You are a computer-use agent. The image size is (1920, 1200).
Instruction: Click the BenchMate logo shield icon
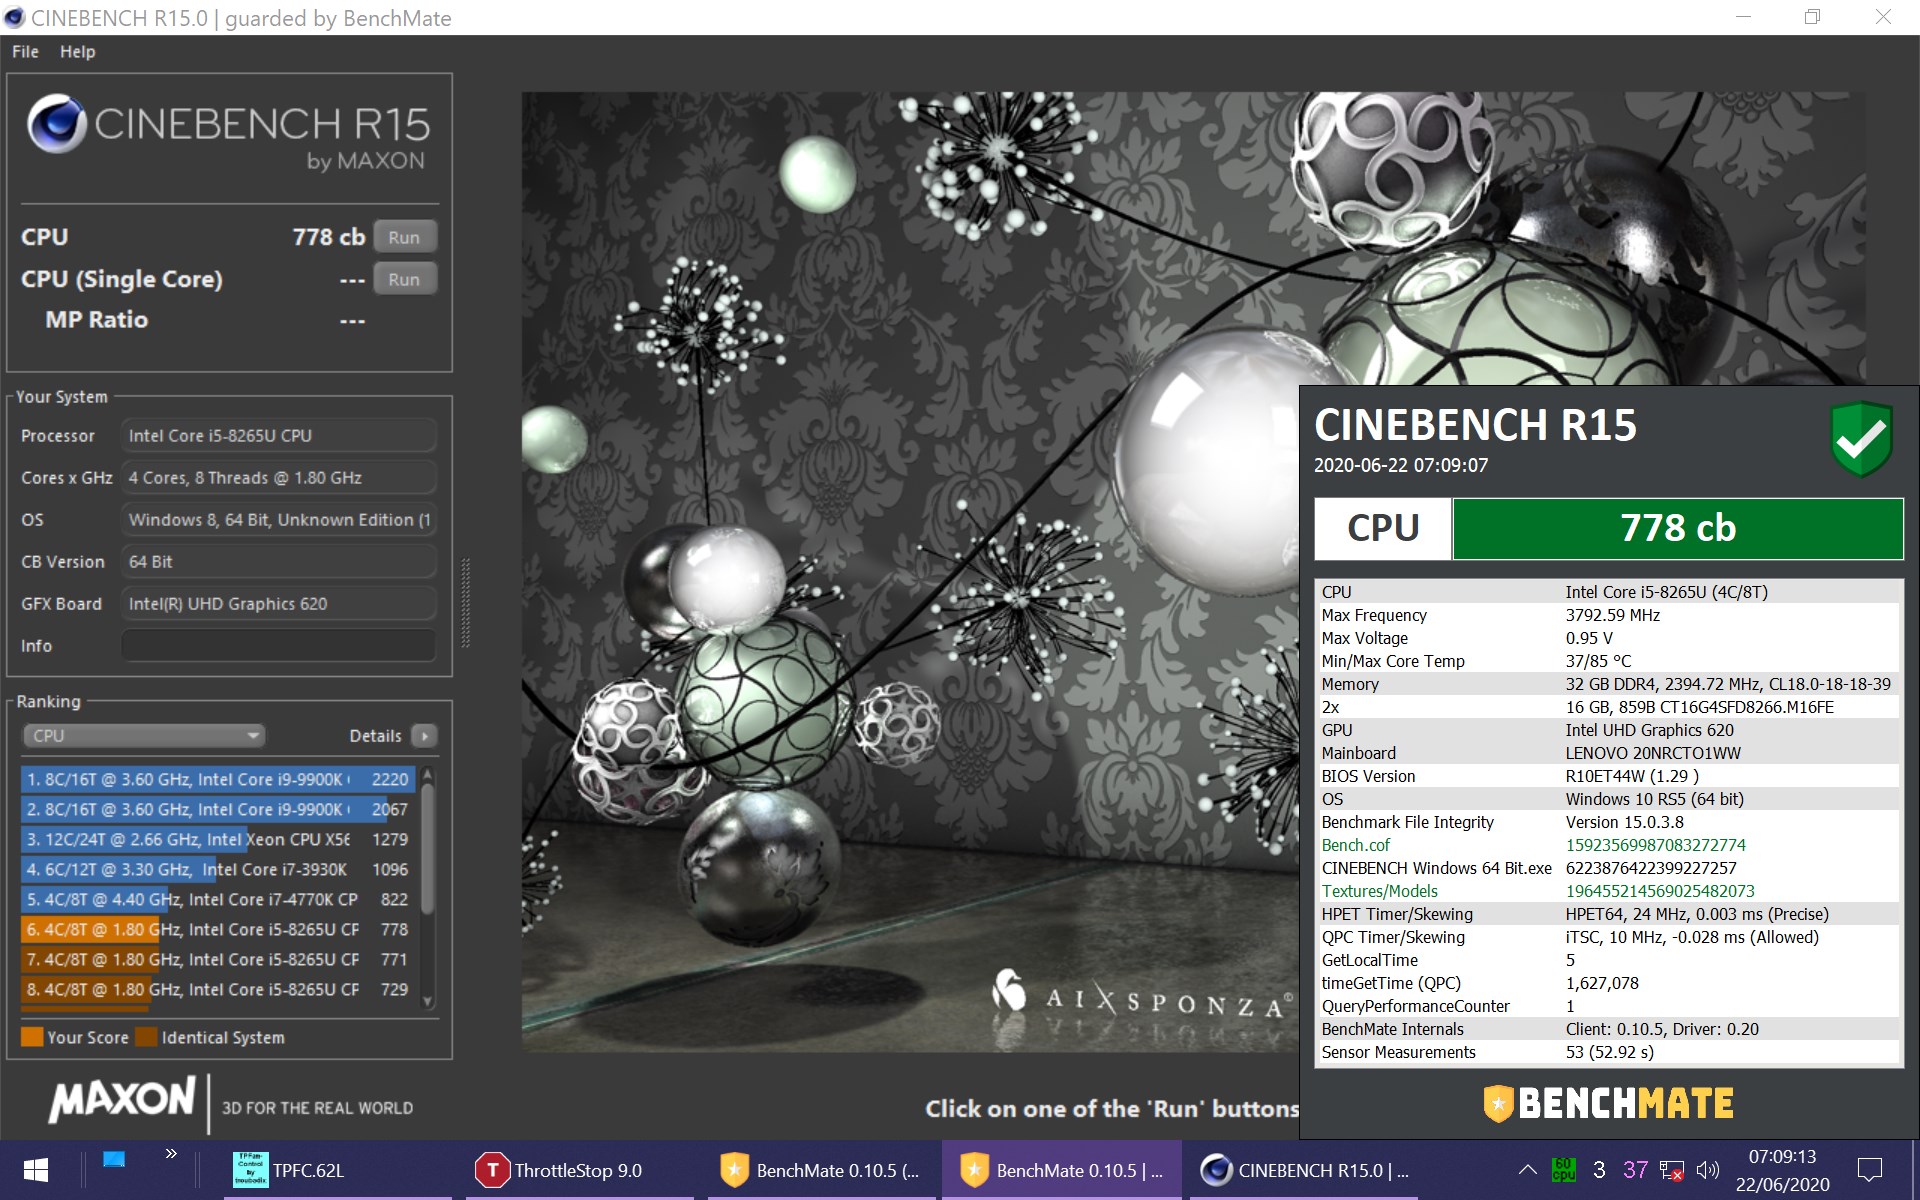[1498, 1104]
